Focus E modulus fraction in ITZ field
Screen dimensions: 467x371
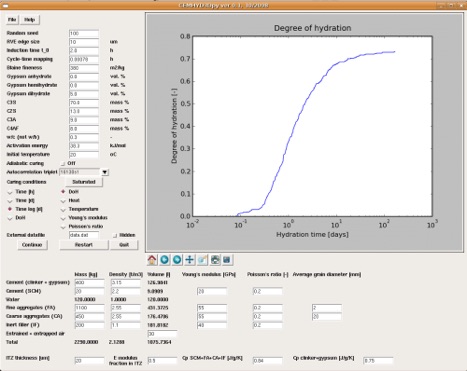pos(162,361)
